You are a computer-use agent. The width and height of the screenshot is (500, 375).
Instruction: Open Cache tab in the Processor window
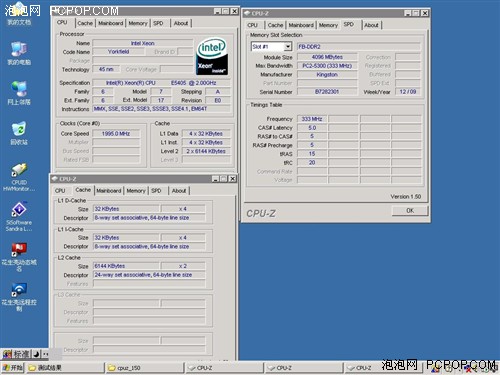(85, 23)
